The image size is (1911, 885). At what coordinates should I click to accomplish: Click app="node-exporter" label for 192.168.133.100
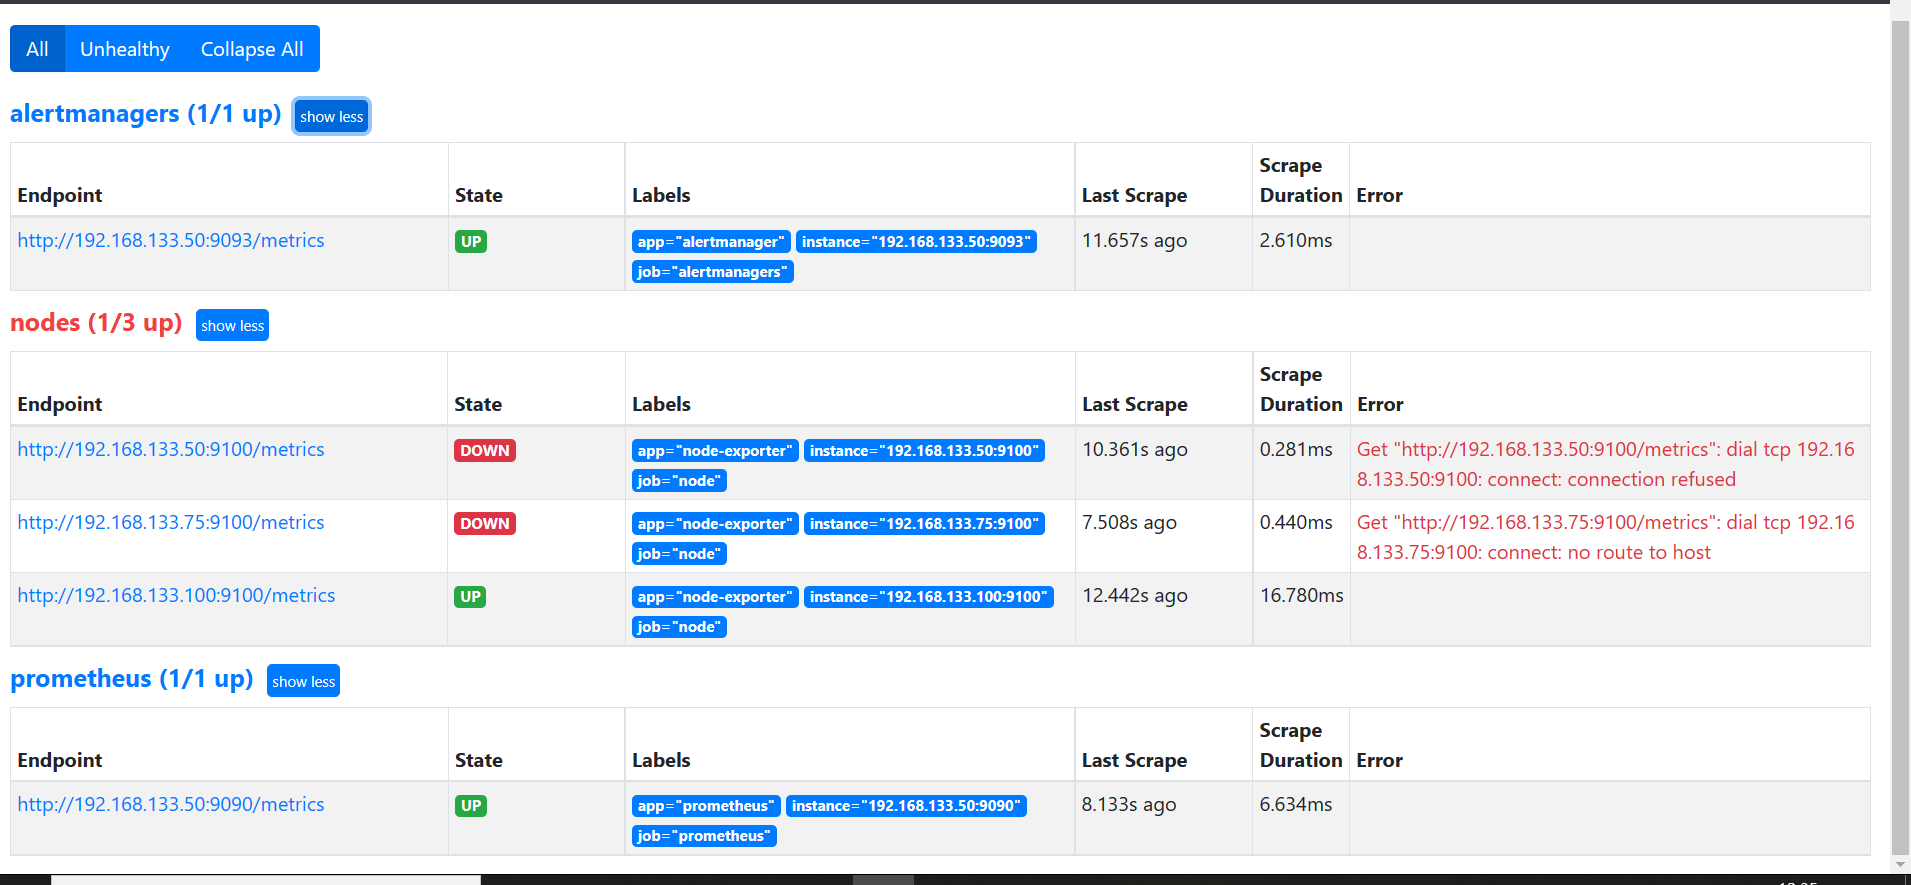click(x=715, y=597)
